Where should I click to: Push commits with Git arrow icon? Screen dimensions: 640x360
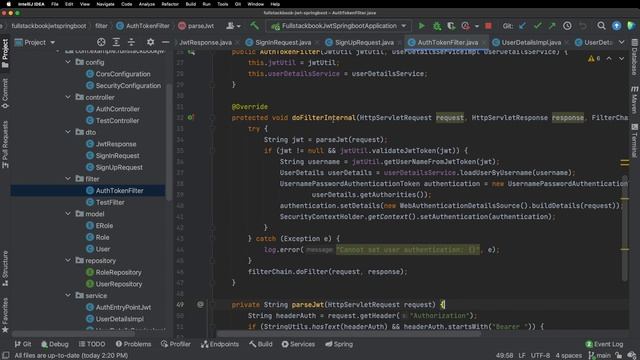[552, 26]
